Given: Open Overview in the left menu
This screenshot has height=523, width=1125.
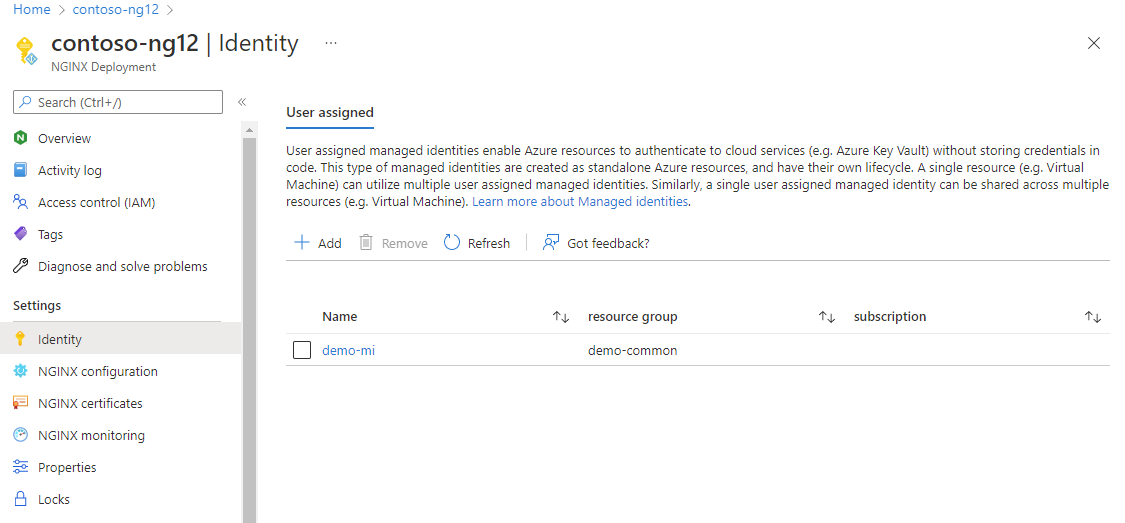Looking at the screenshot, I should click(x=65, y=138).
